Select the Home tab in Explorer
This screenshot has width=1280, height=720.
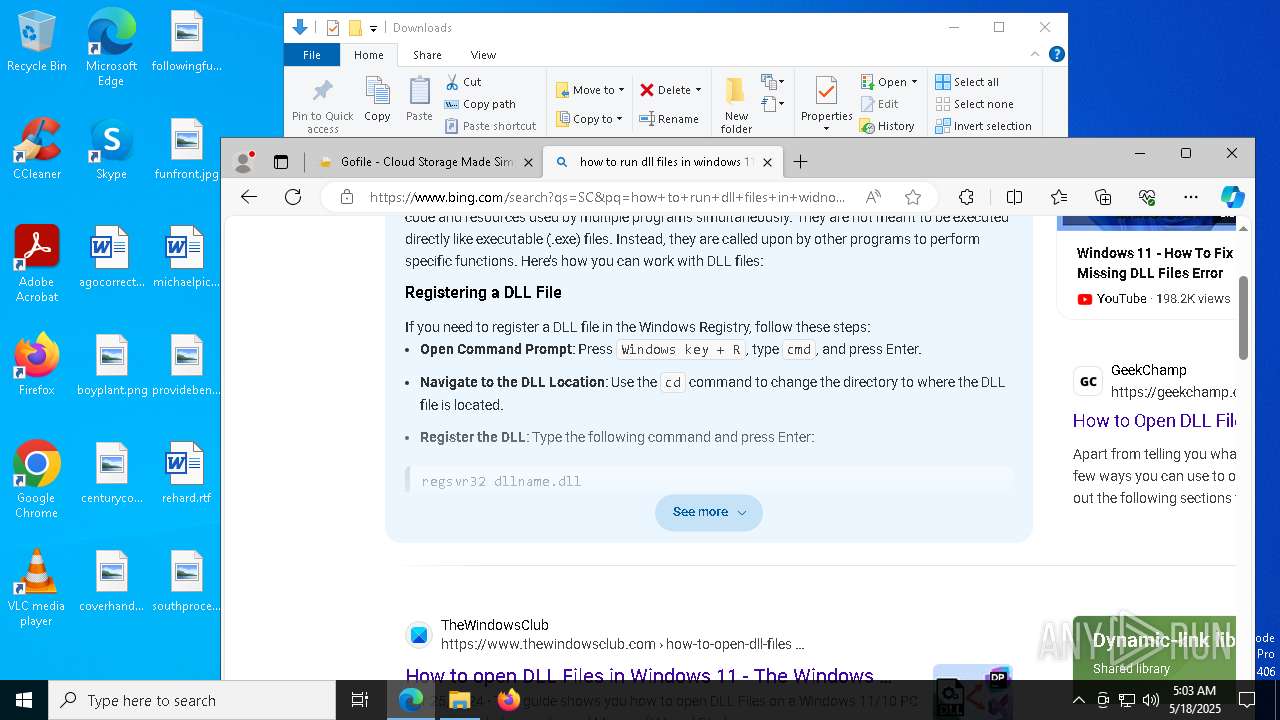pos(368,55)
